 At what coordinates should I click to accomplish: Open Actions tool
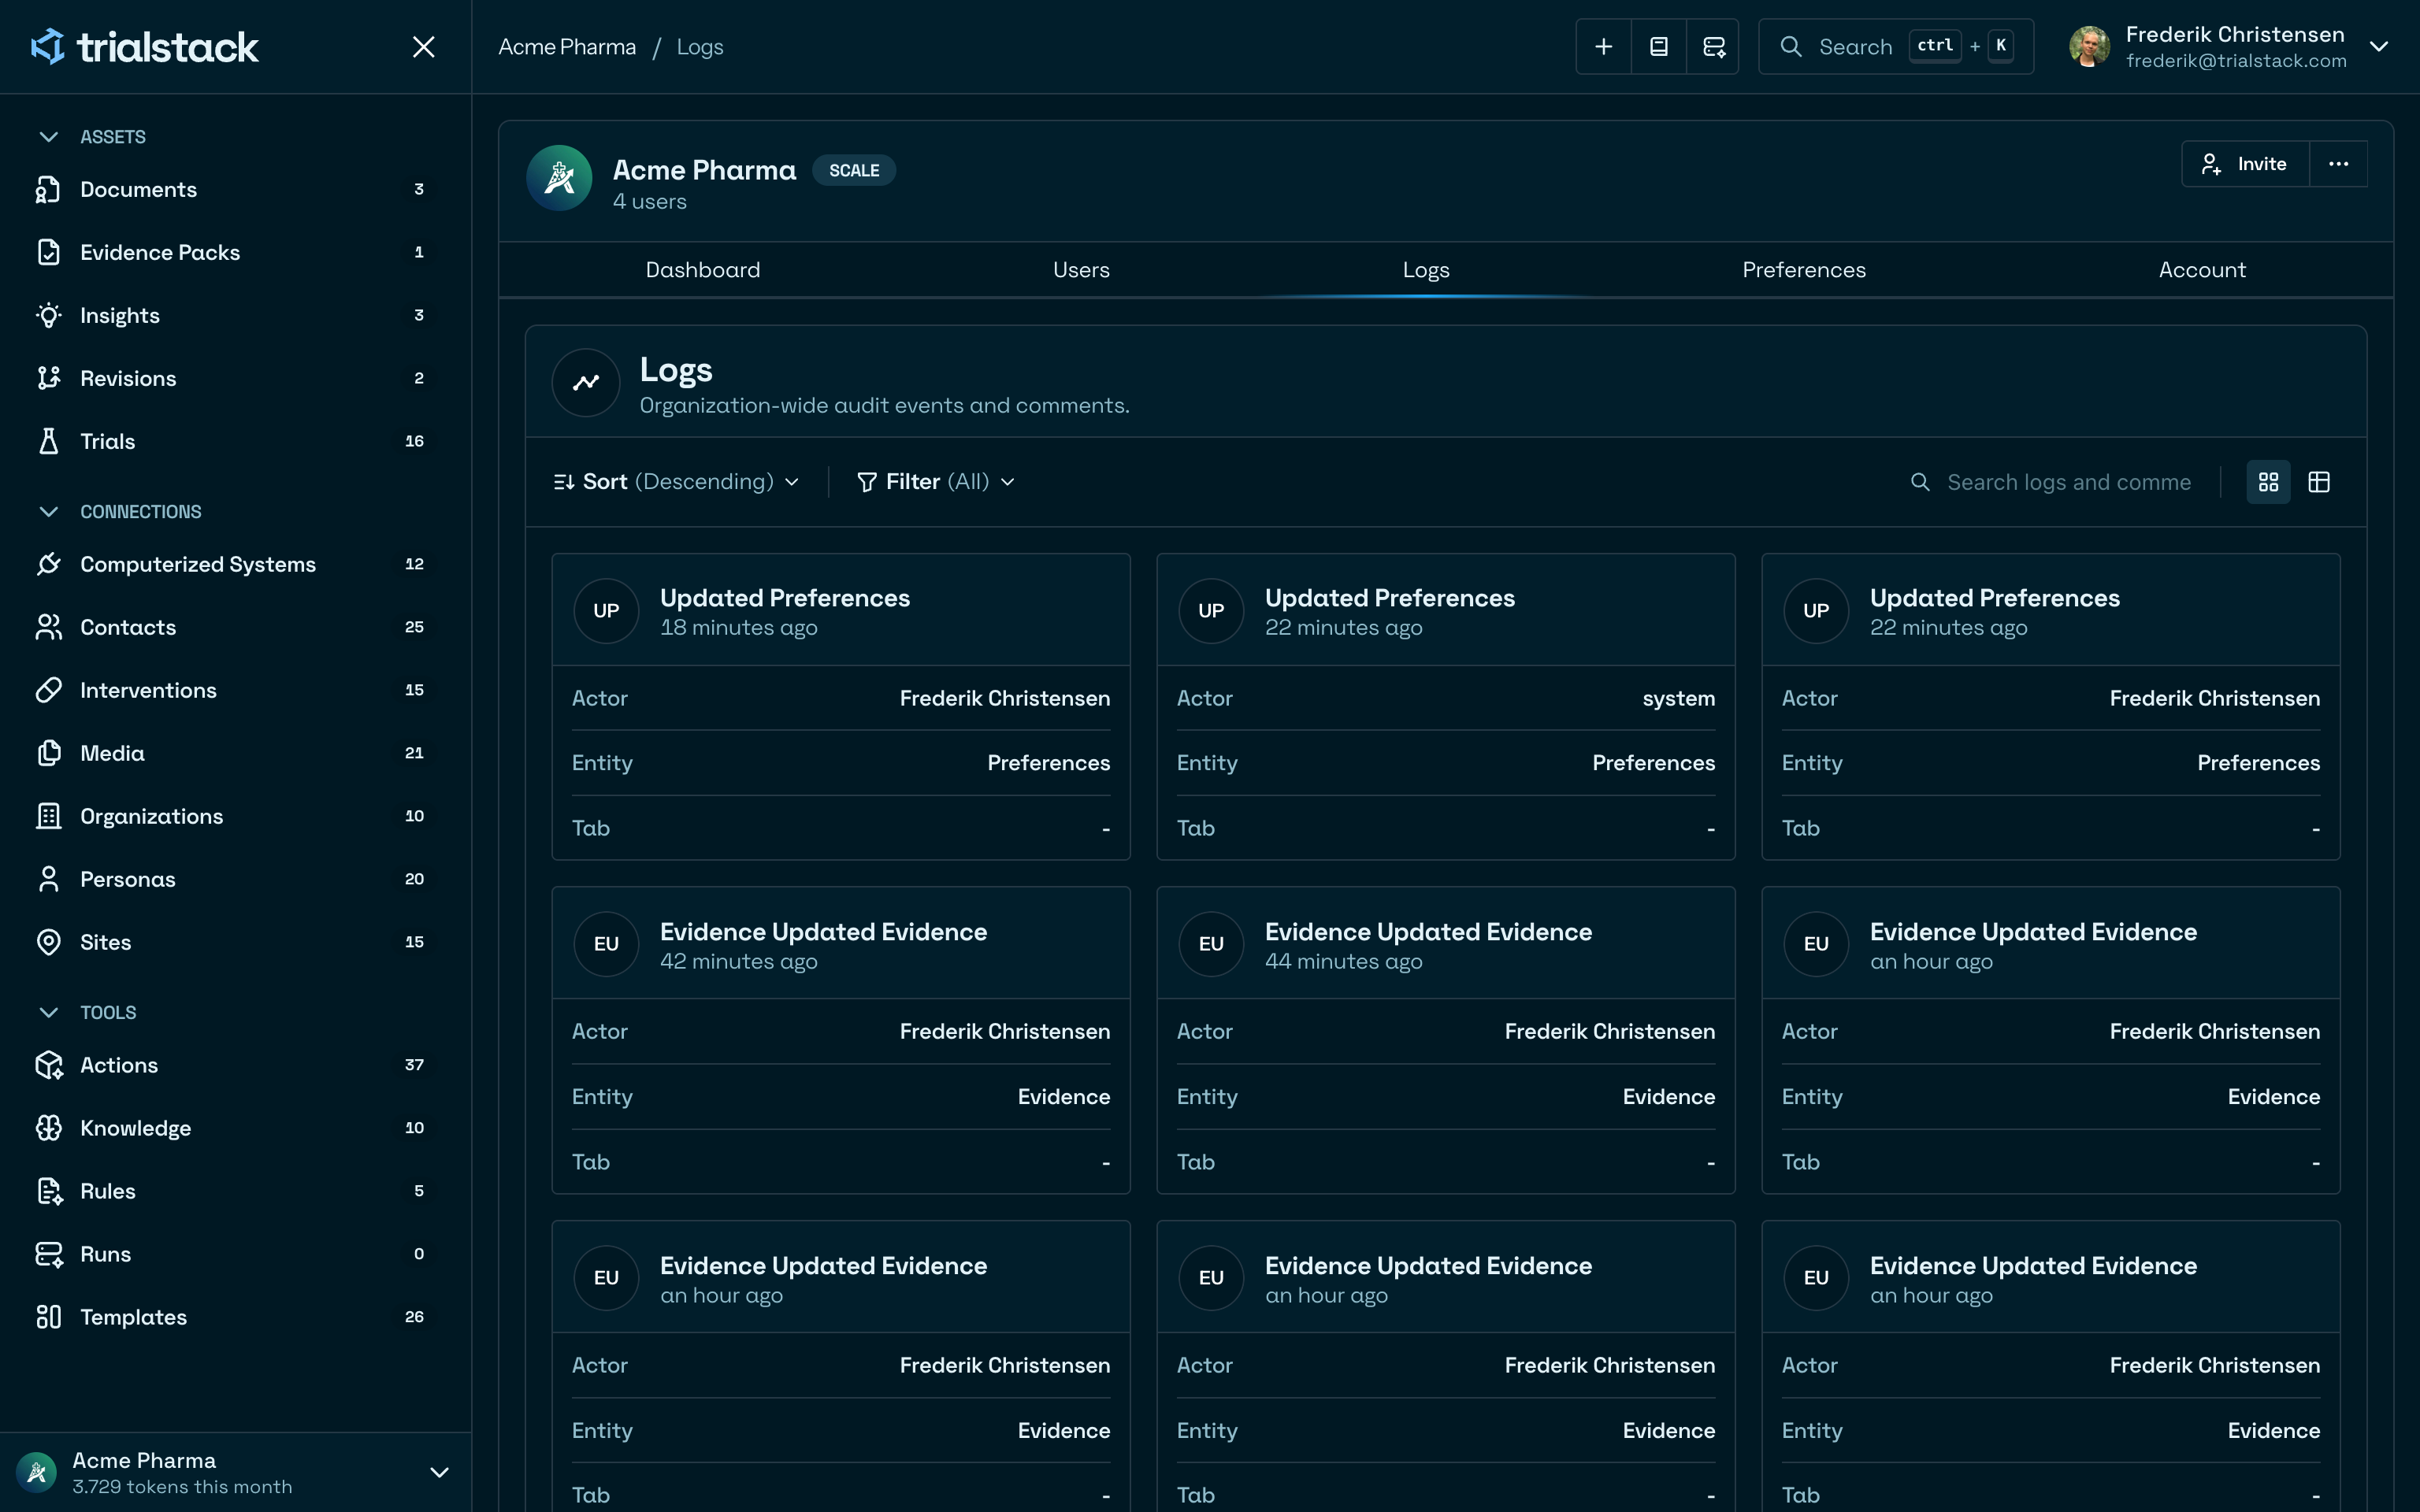click(x=236, y=1065)
